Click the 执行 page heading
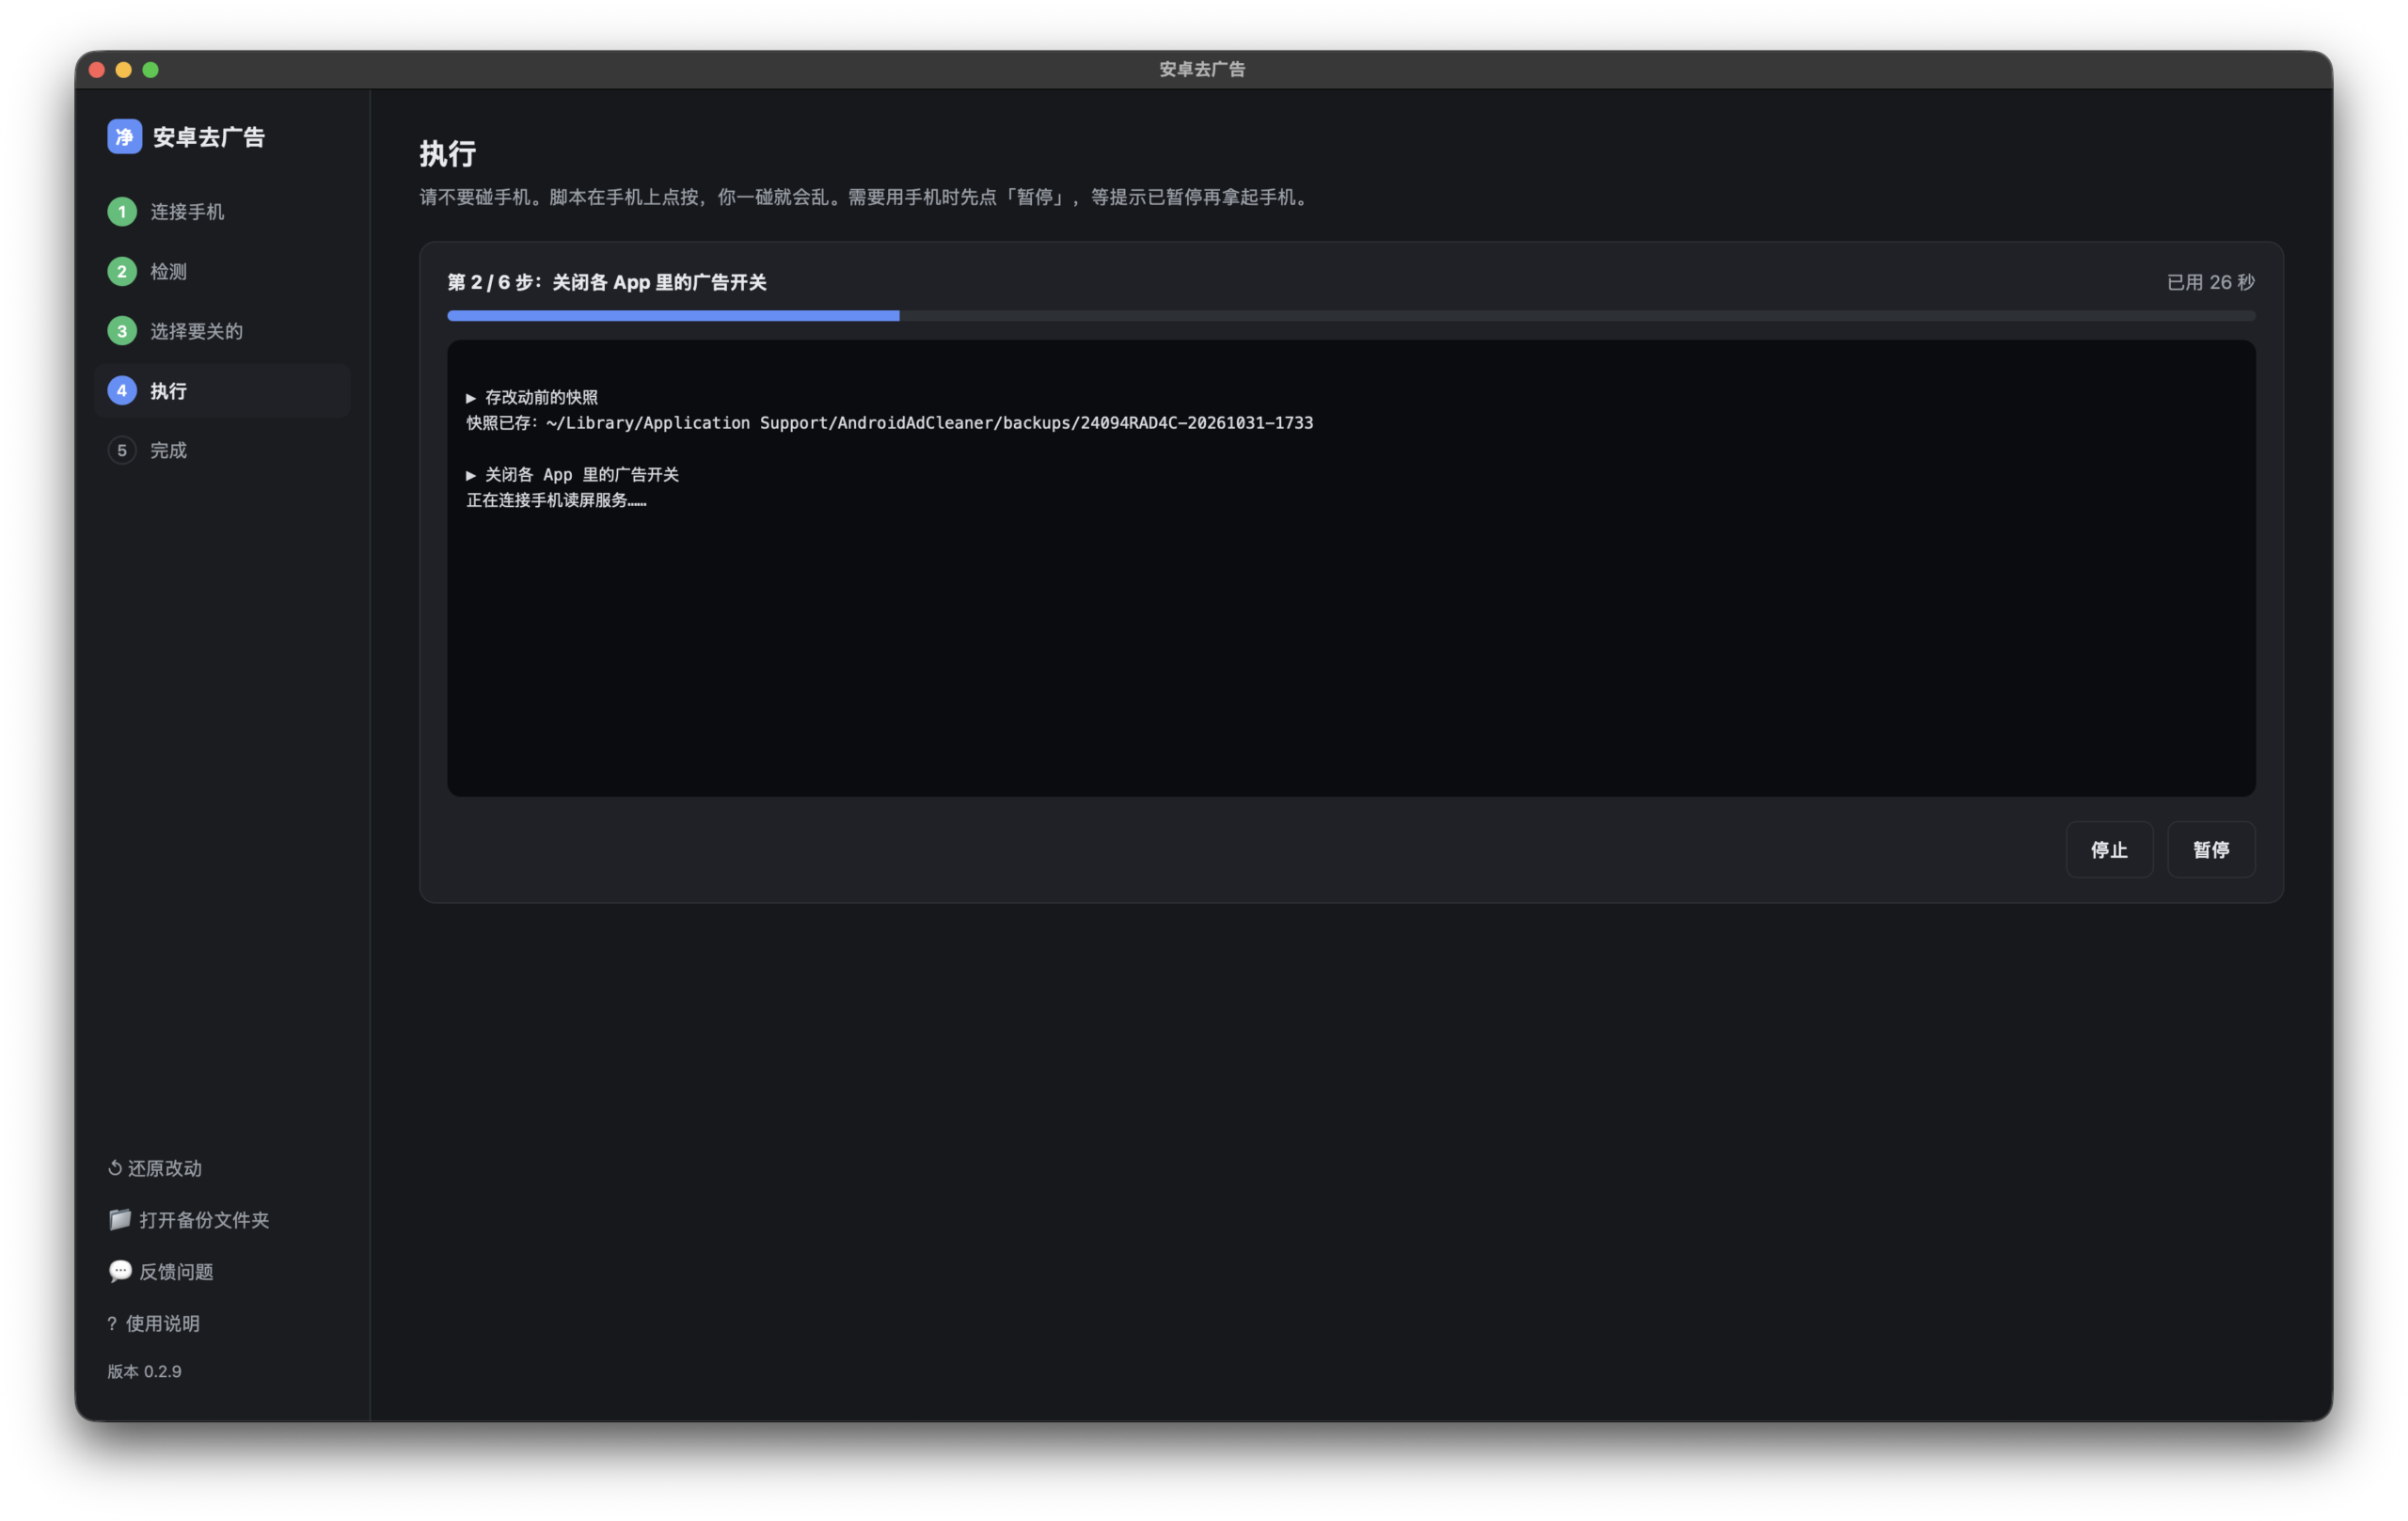Viewport: 2408px width, 1521px height. pos(447,154)
